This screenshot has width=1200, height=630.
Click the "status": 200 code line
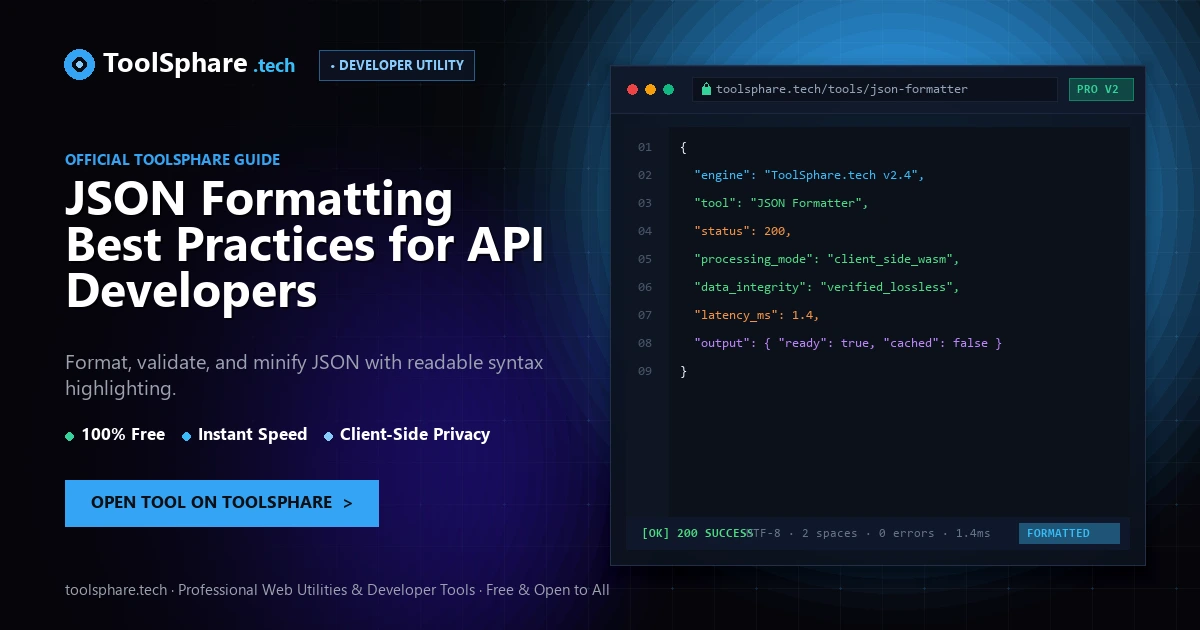tap(743, 231)
